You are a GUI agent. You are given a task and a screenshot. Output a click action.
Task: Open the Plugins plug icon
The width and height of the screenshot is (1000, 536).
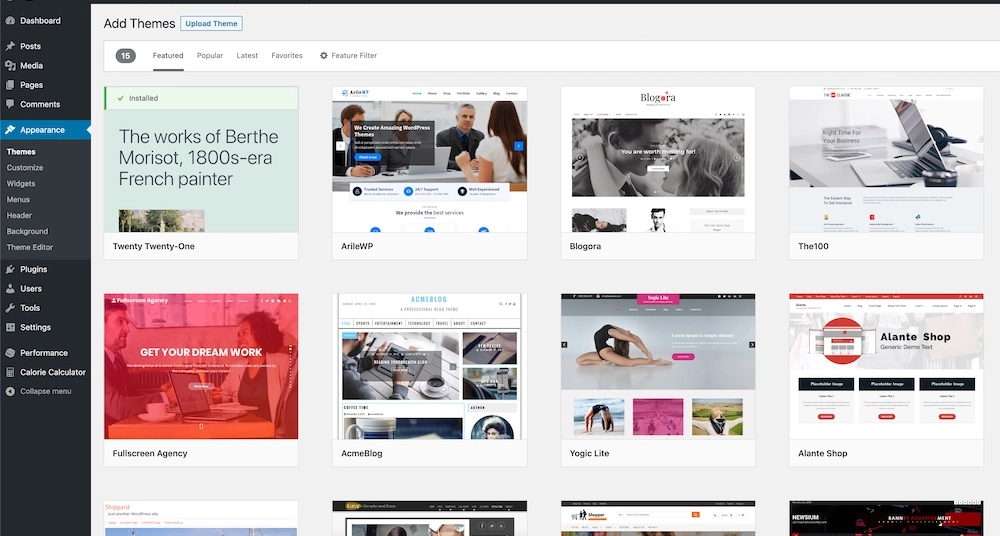click(10, 269)
